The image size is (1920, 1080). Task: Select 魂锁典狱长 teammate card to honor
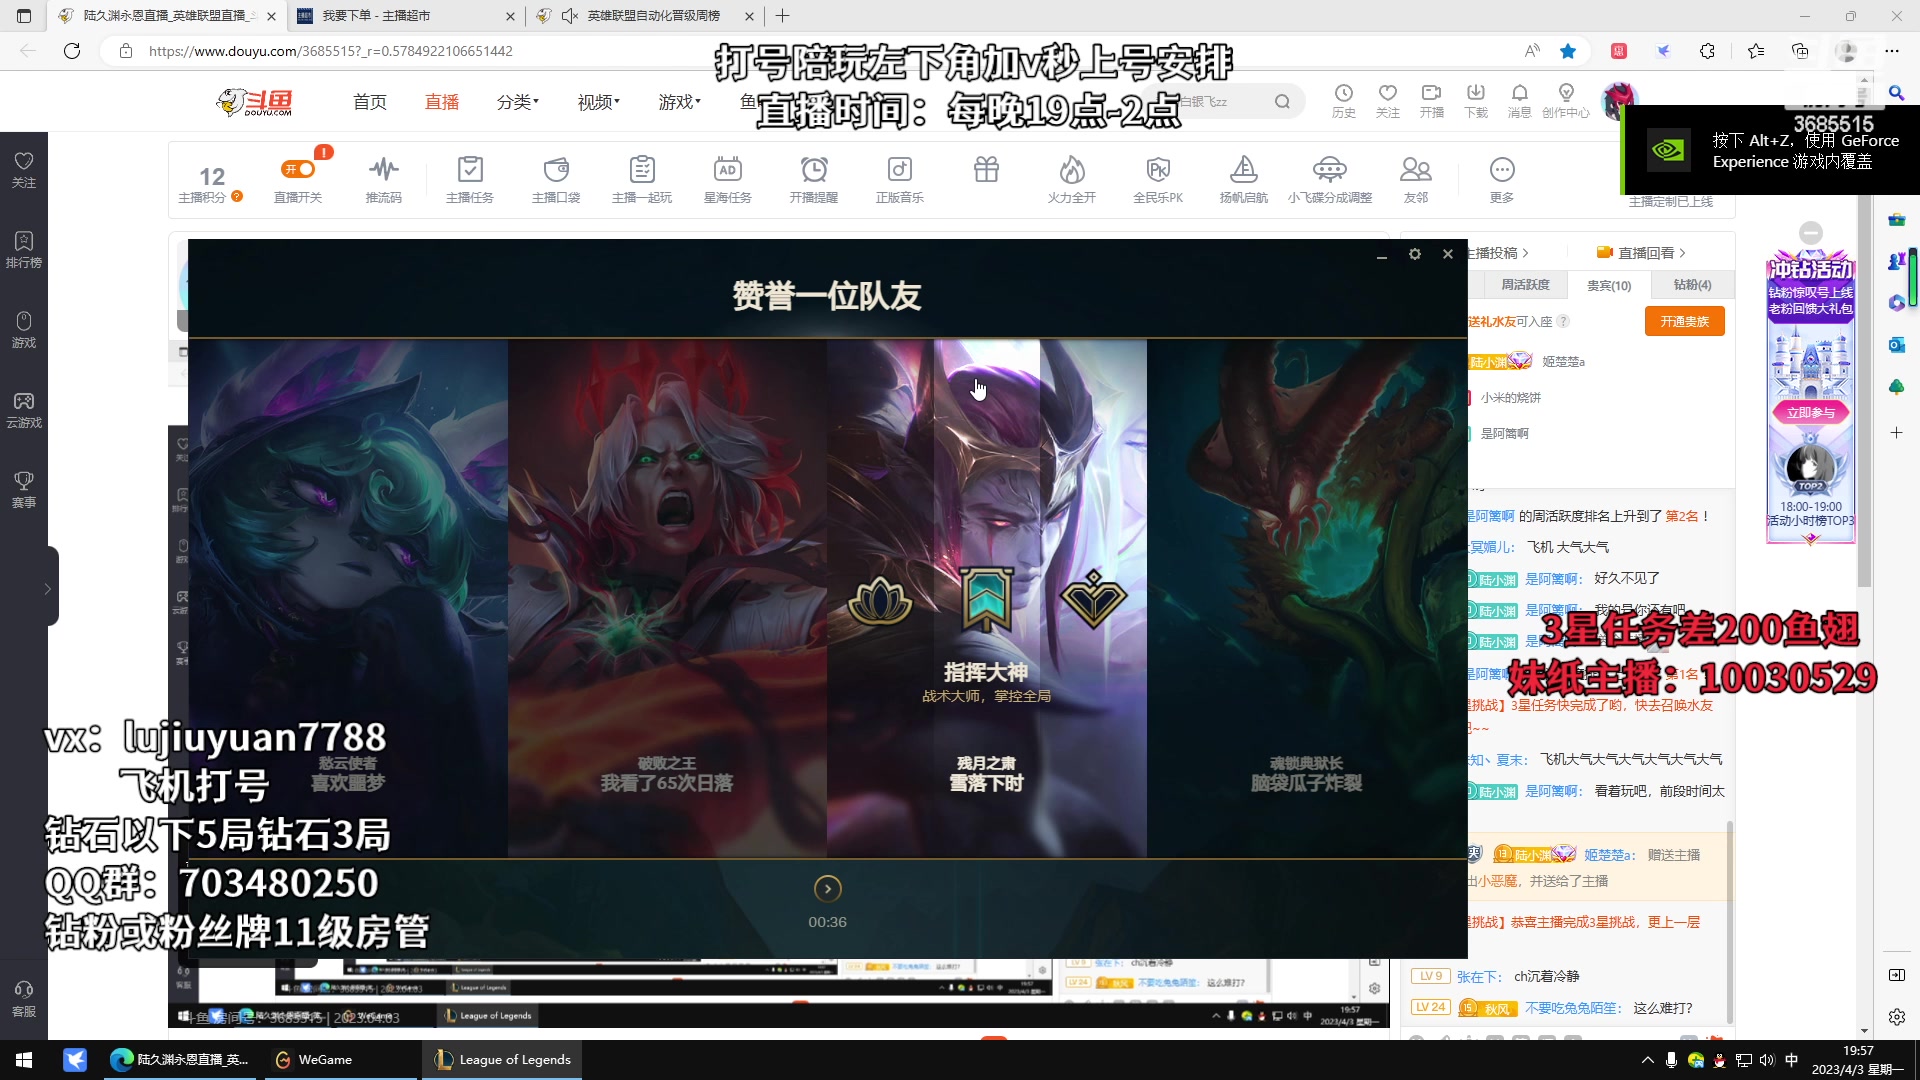pyautogui.click(x=1307, y=598)
